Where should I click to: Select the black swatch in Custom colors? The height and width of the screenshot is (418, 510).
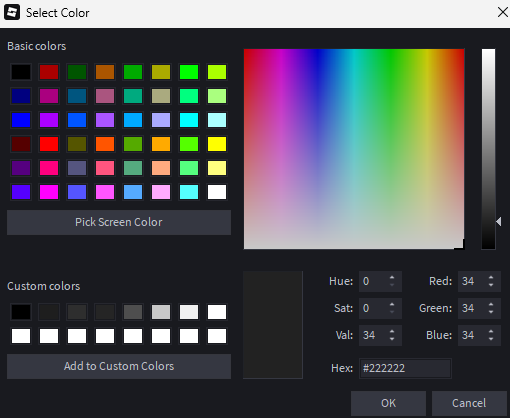pos(21,312)
